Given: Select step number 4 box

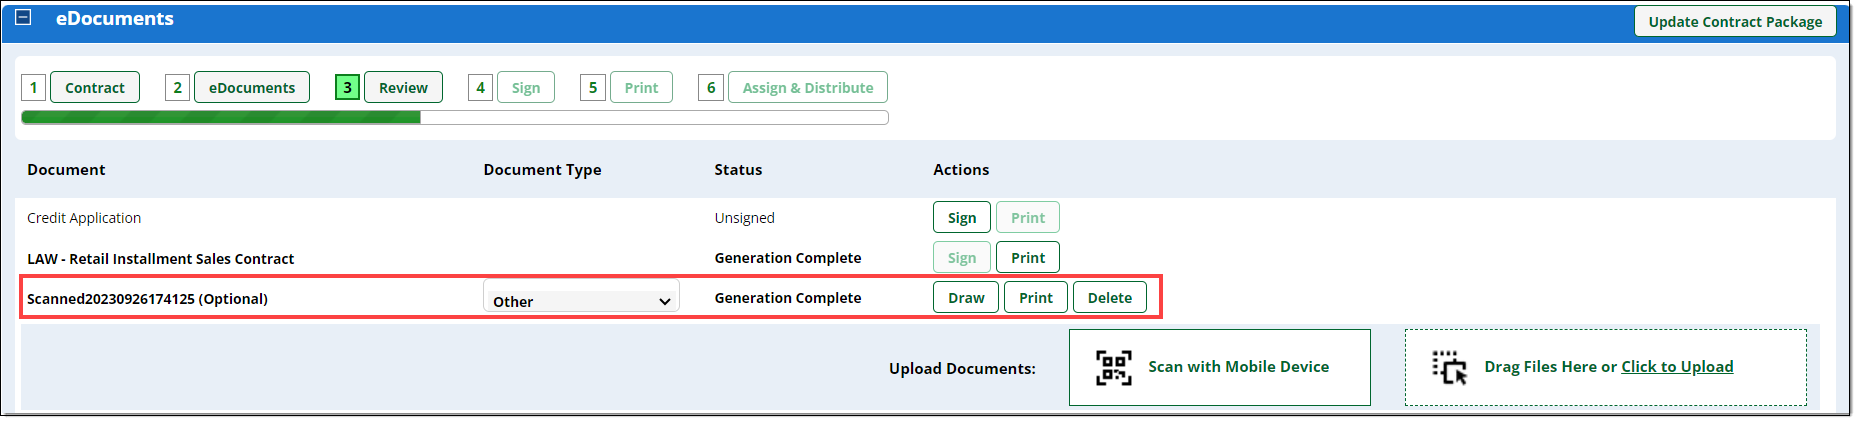Looking at the screenshot, I should [x=480, y=87].
